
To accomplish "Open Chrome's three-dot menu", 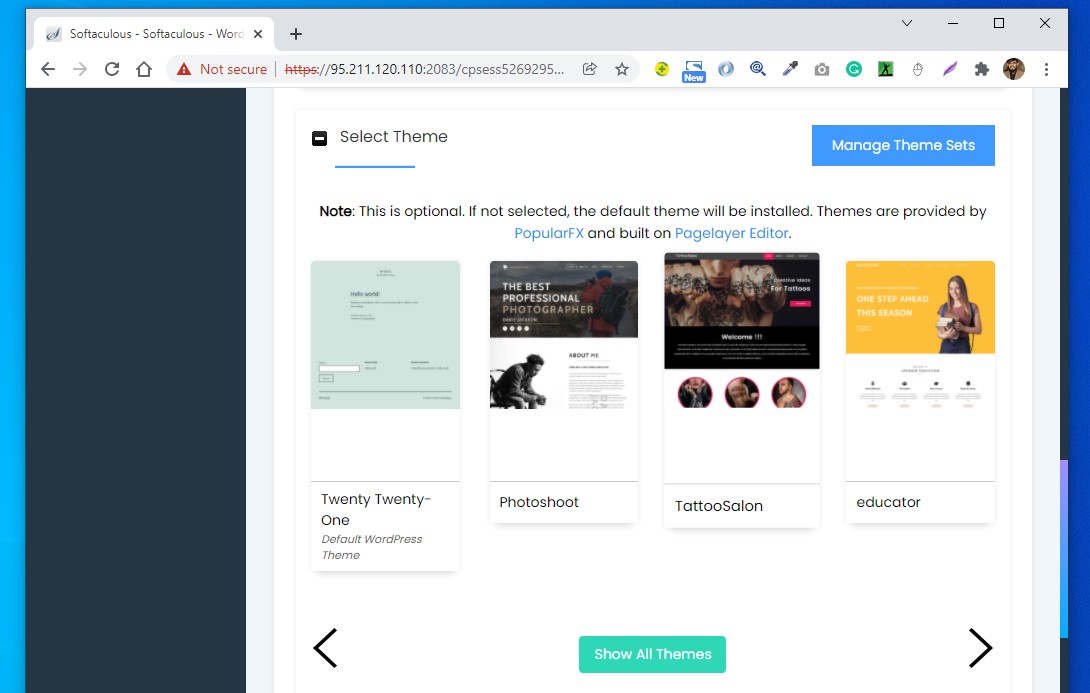I will (1046, 69).
